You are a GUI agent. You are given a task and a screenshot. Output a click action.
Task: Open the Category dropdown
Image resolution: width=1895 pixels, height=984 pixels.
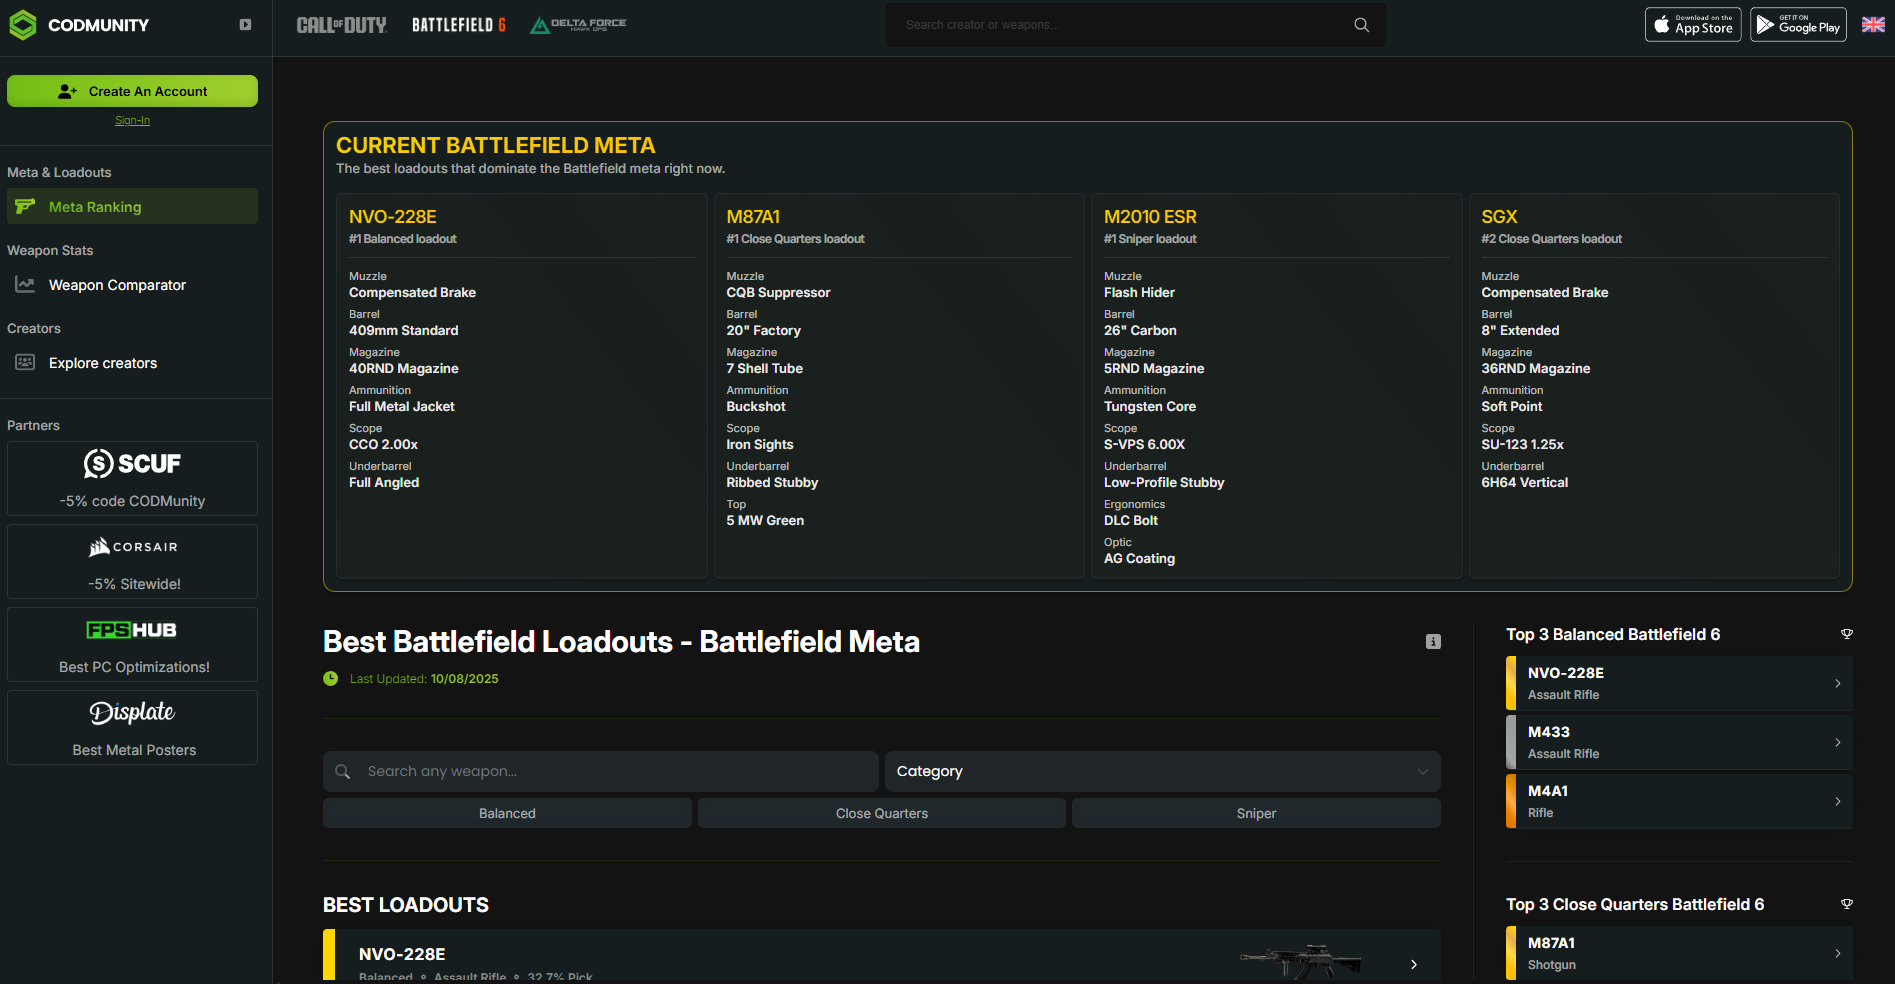coord(1162,771)
